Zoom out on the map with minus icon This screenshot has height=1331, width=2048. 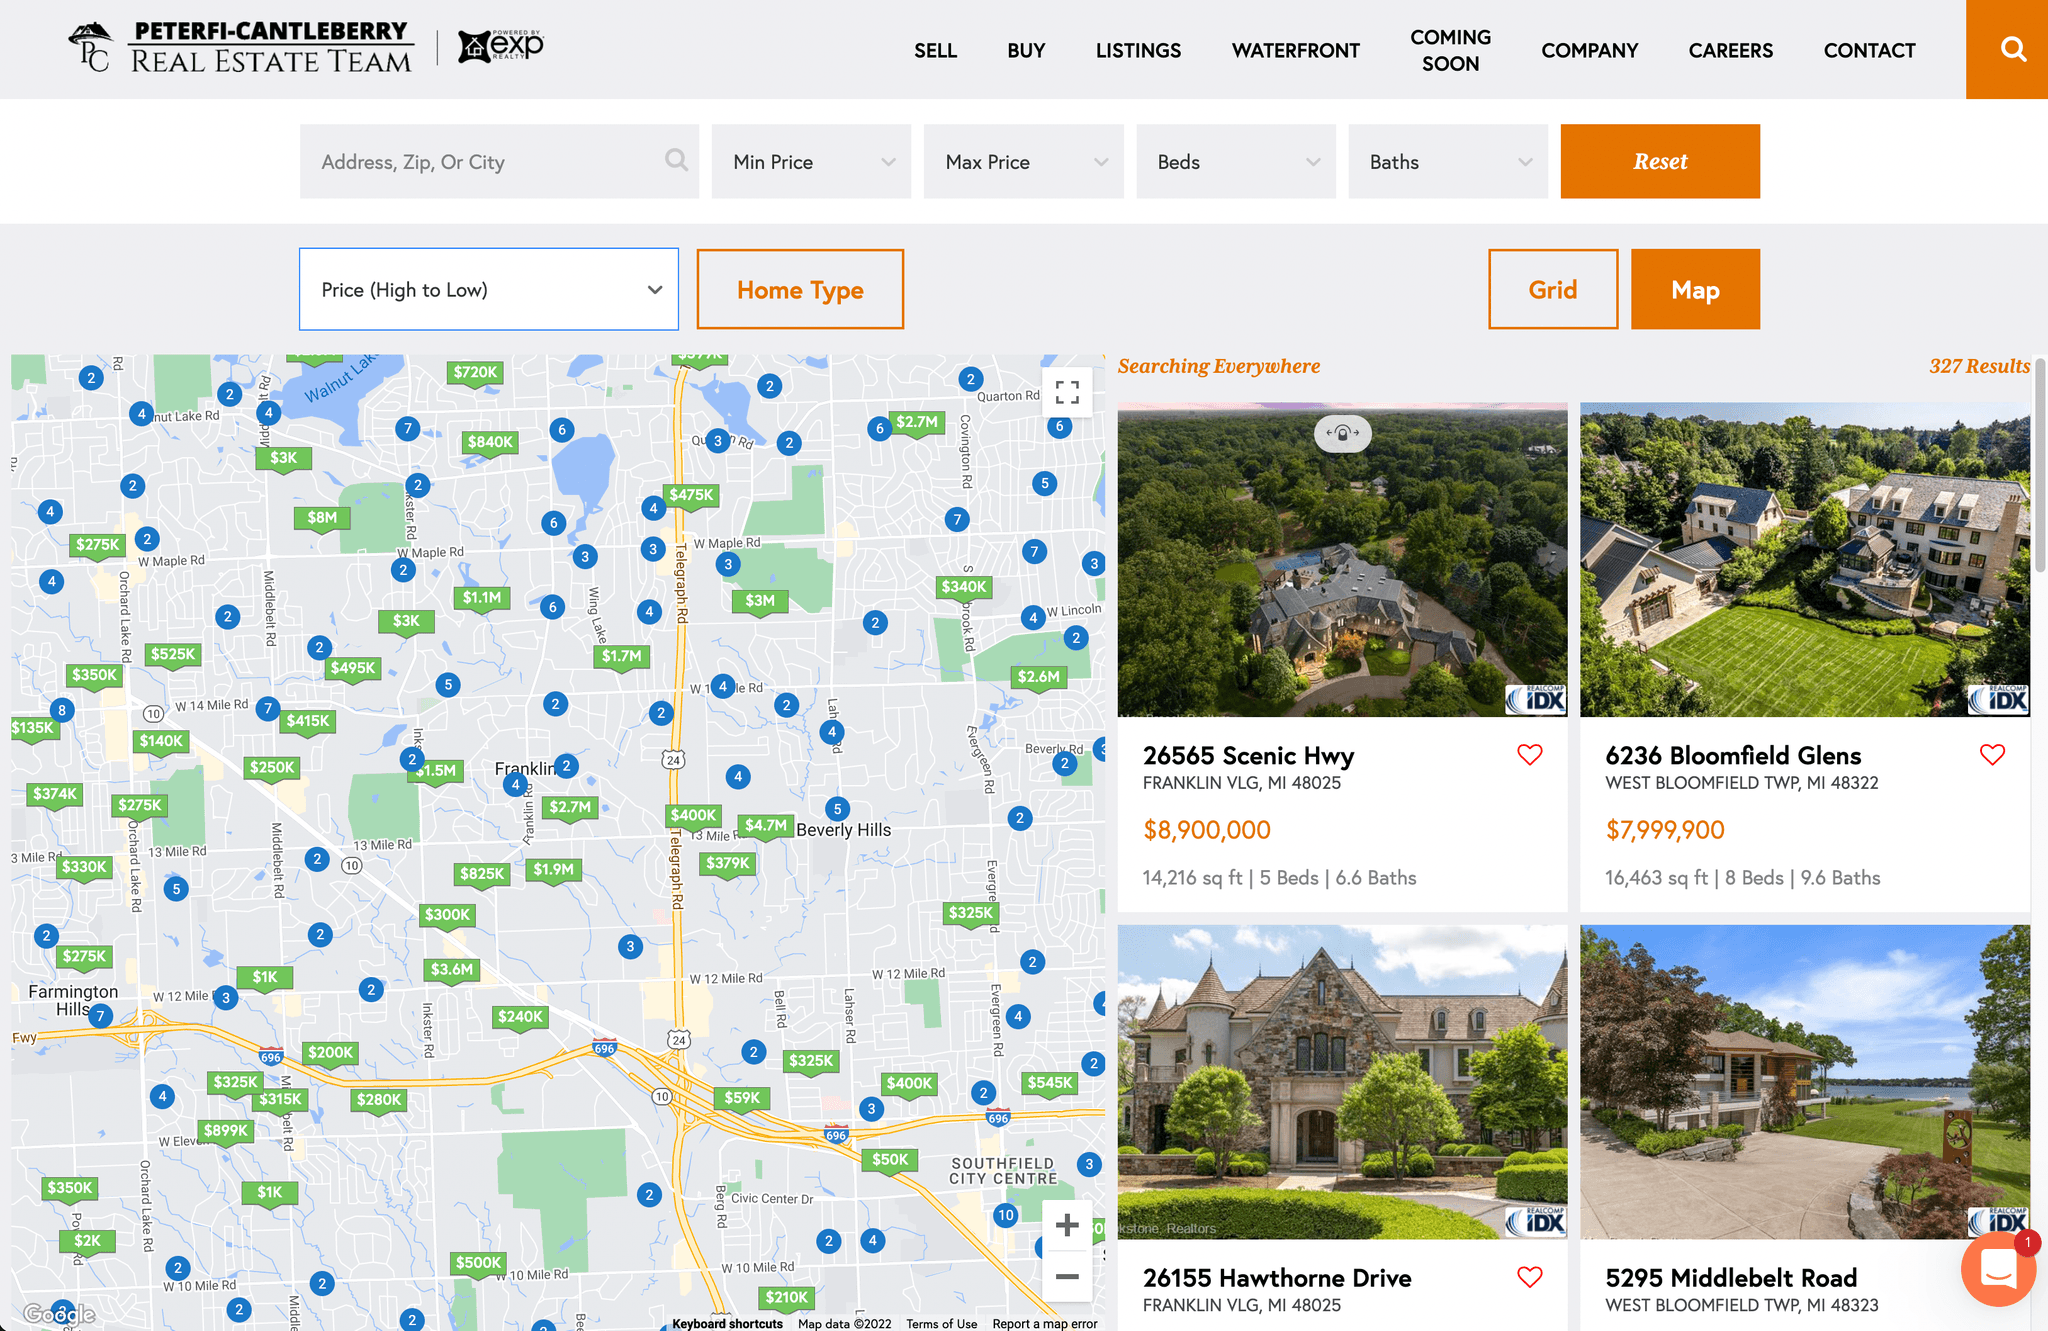pyautogui.click(x=1066, y=1276)
